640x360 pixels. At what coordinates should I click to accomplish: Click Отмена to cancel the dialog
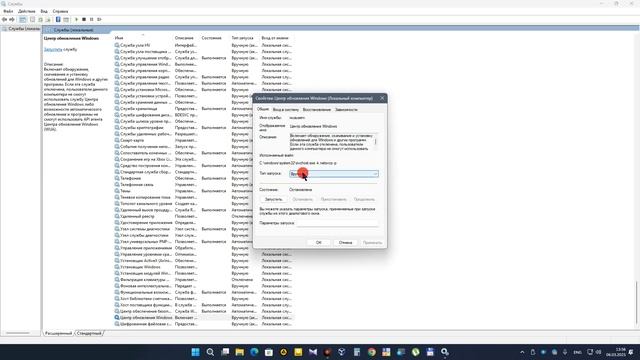345,242
